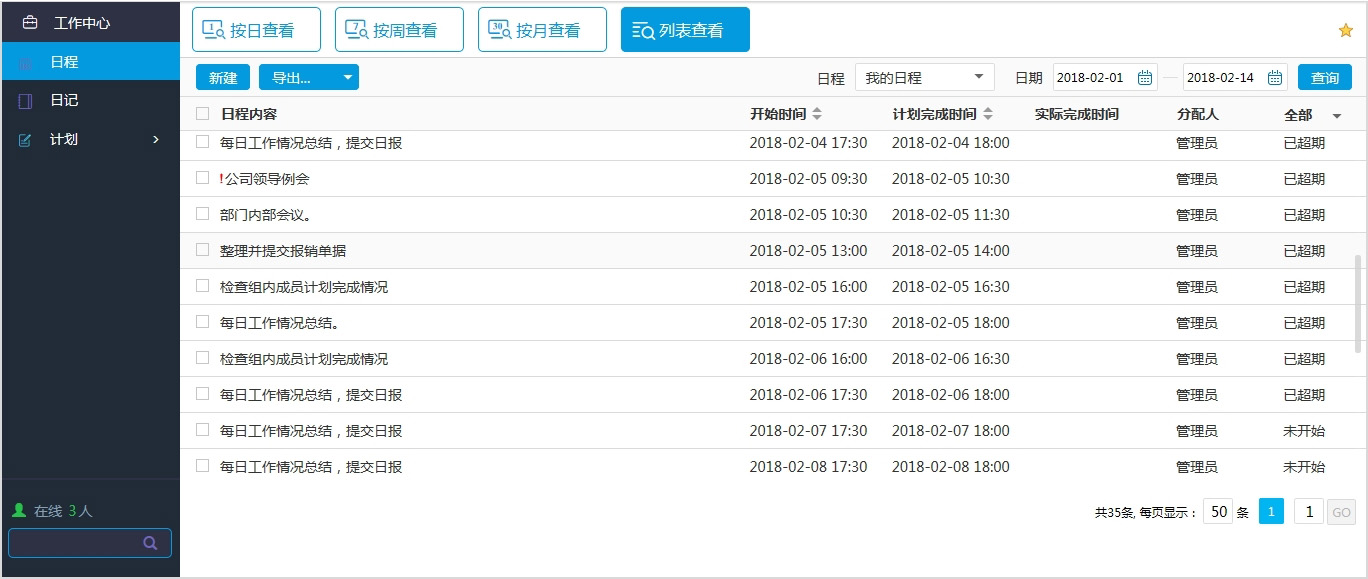The image size is (1368, 579).
Task: Sort by 开始时间 using its arrows
Action: [818, 113]
